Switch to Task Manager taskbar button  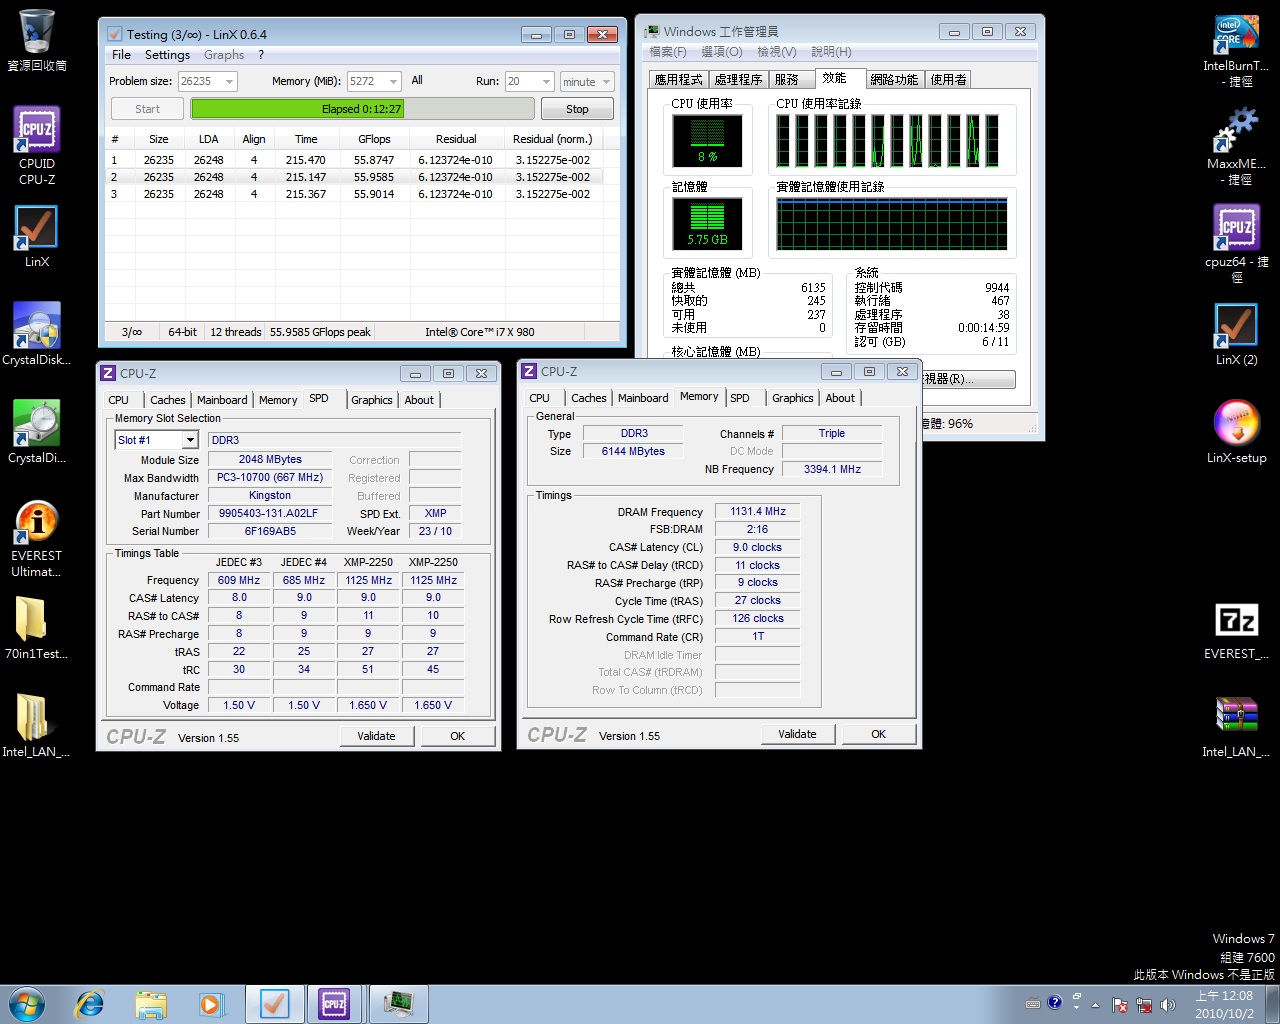point(398,1004)
